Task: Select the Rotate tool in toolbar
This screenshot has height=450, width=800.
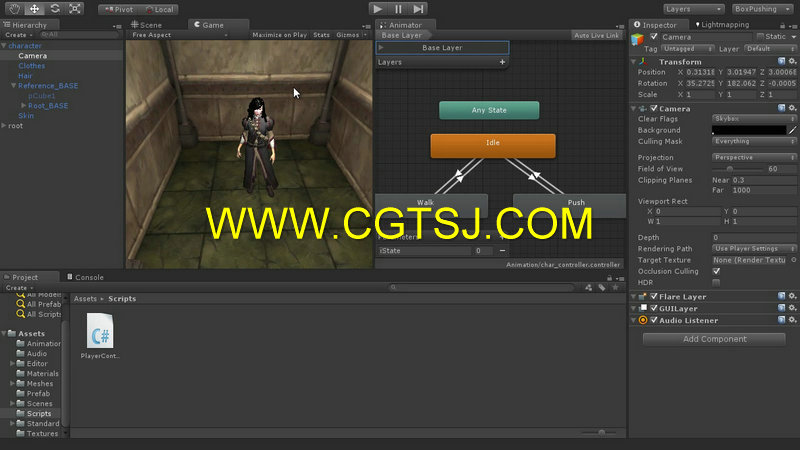Action: coord(55,9)
